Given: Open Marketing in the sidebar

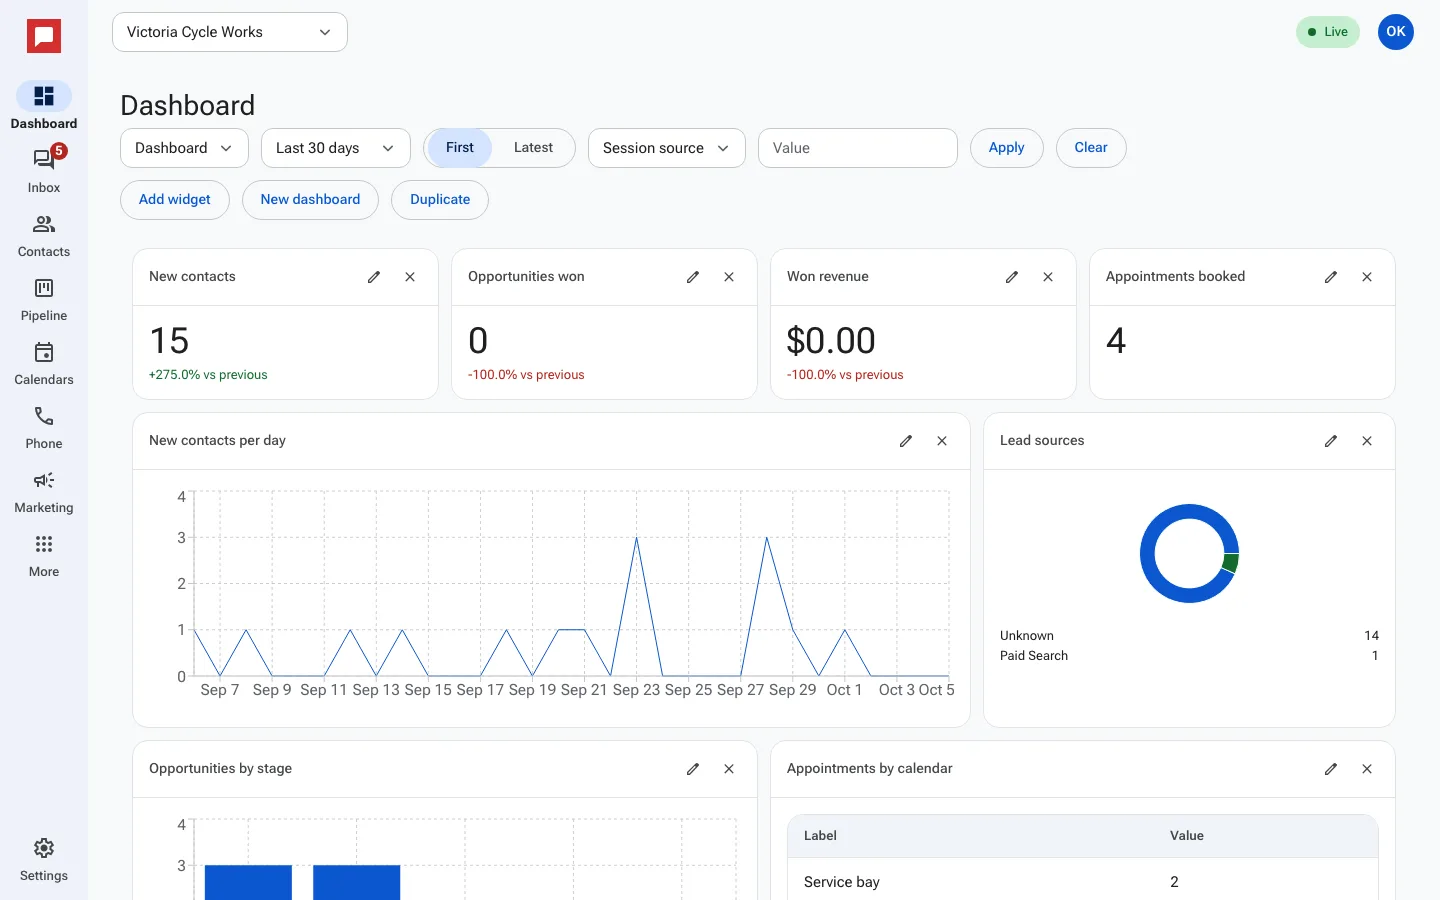Looking at the screenshot, I should [44, 490].
